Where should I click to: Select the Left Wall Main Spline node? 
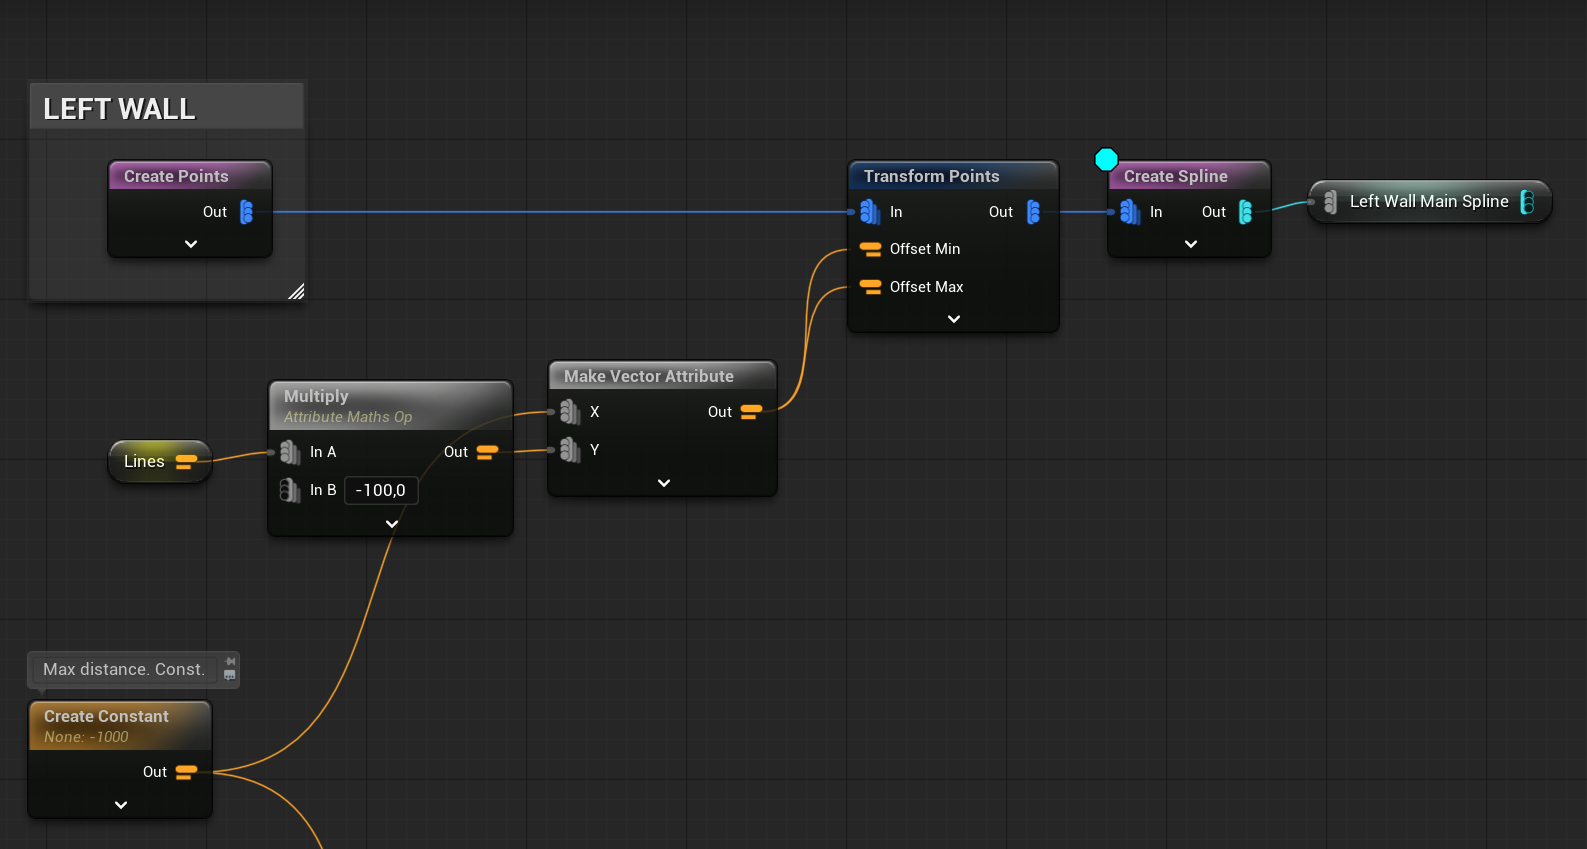1428,202
